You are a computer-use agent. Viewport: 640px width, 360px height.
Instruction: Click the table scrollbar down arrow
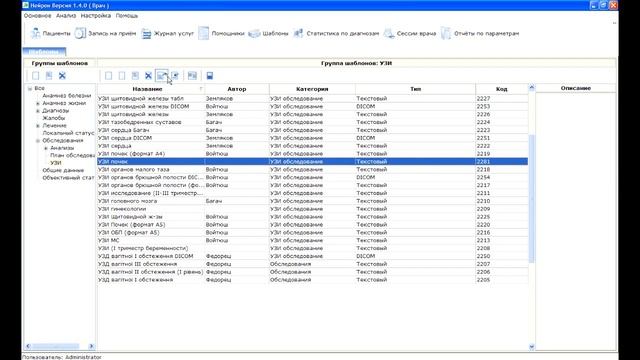pos(531,347)
